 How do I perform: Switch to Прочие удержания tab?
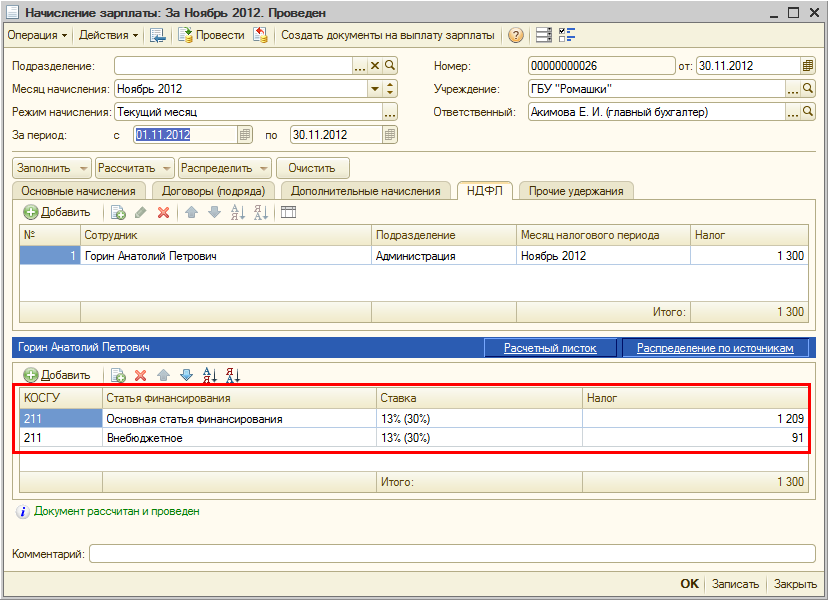click(576, 191)
